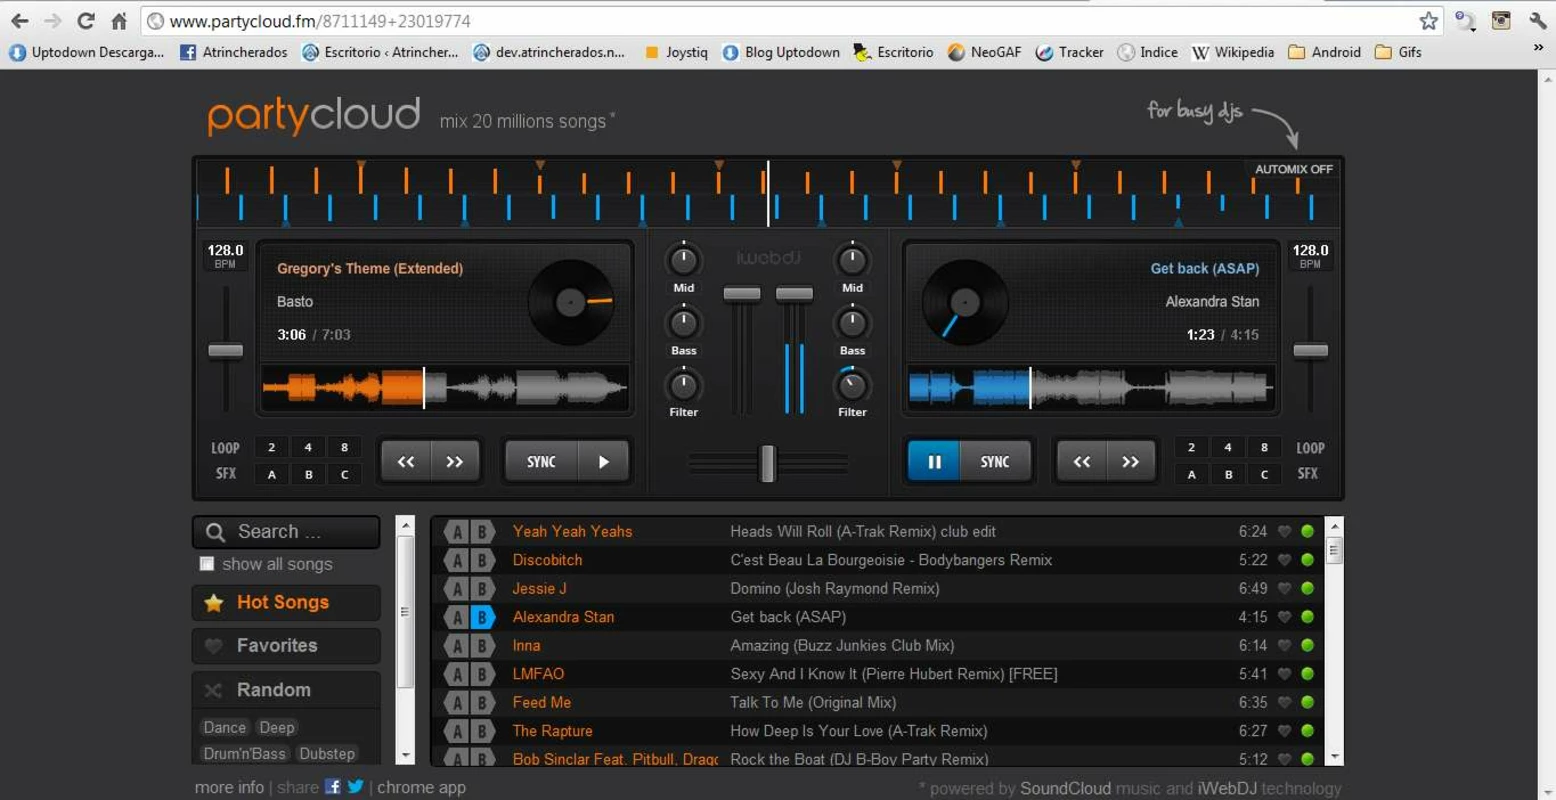Load Yeah Yeah Yeahs onto deck A

457,532
